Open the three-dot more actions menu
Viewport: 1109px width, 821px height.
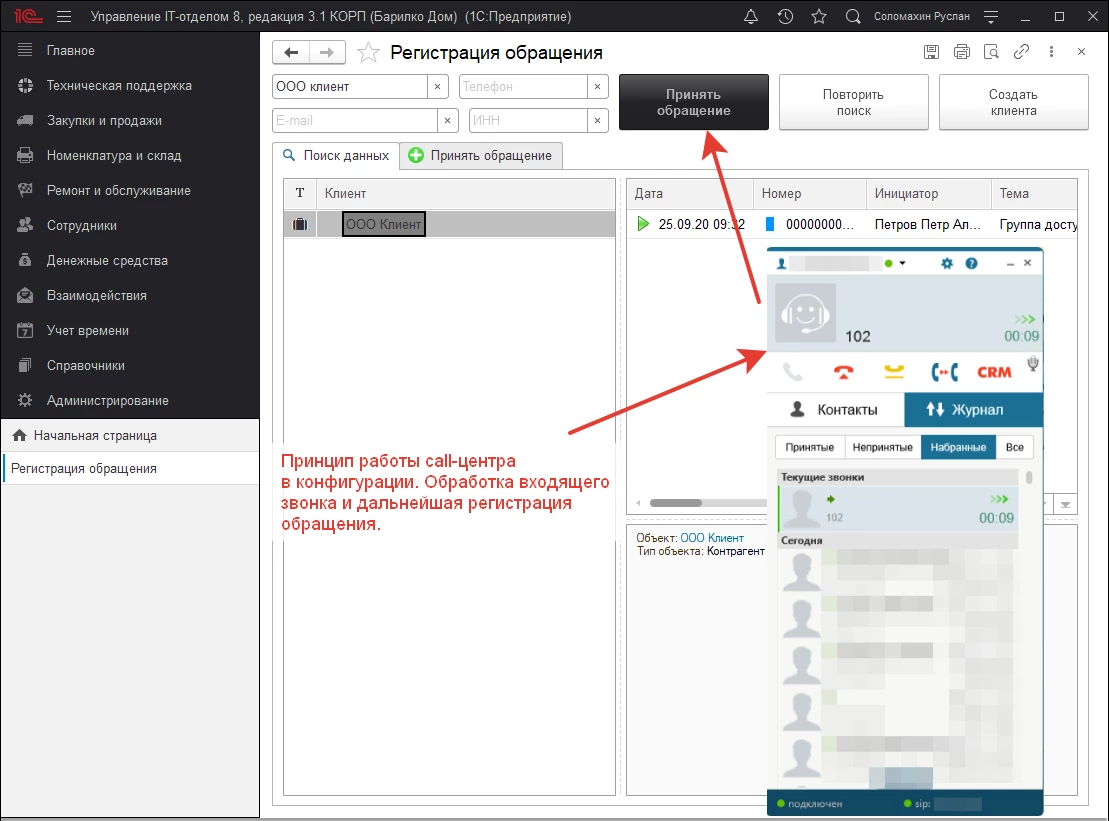[1051, 52]
